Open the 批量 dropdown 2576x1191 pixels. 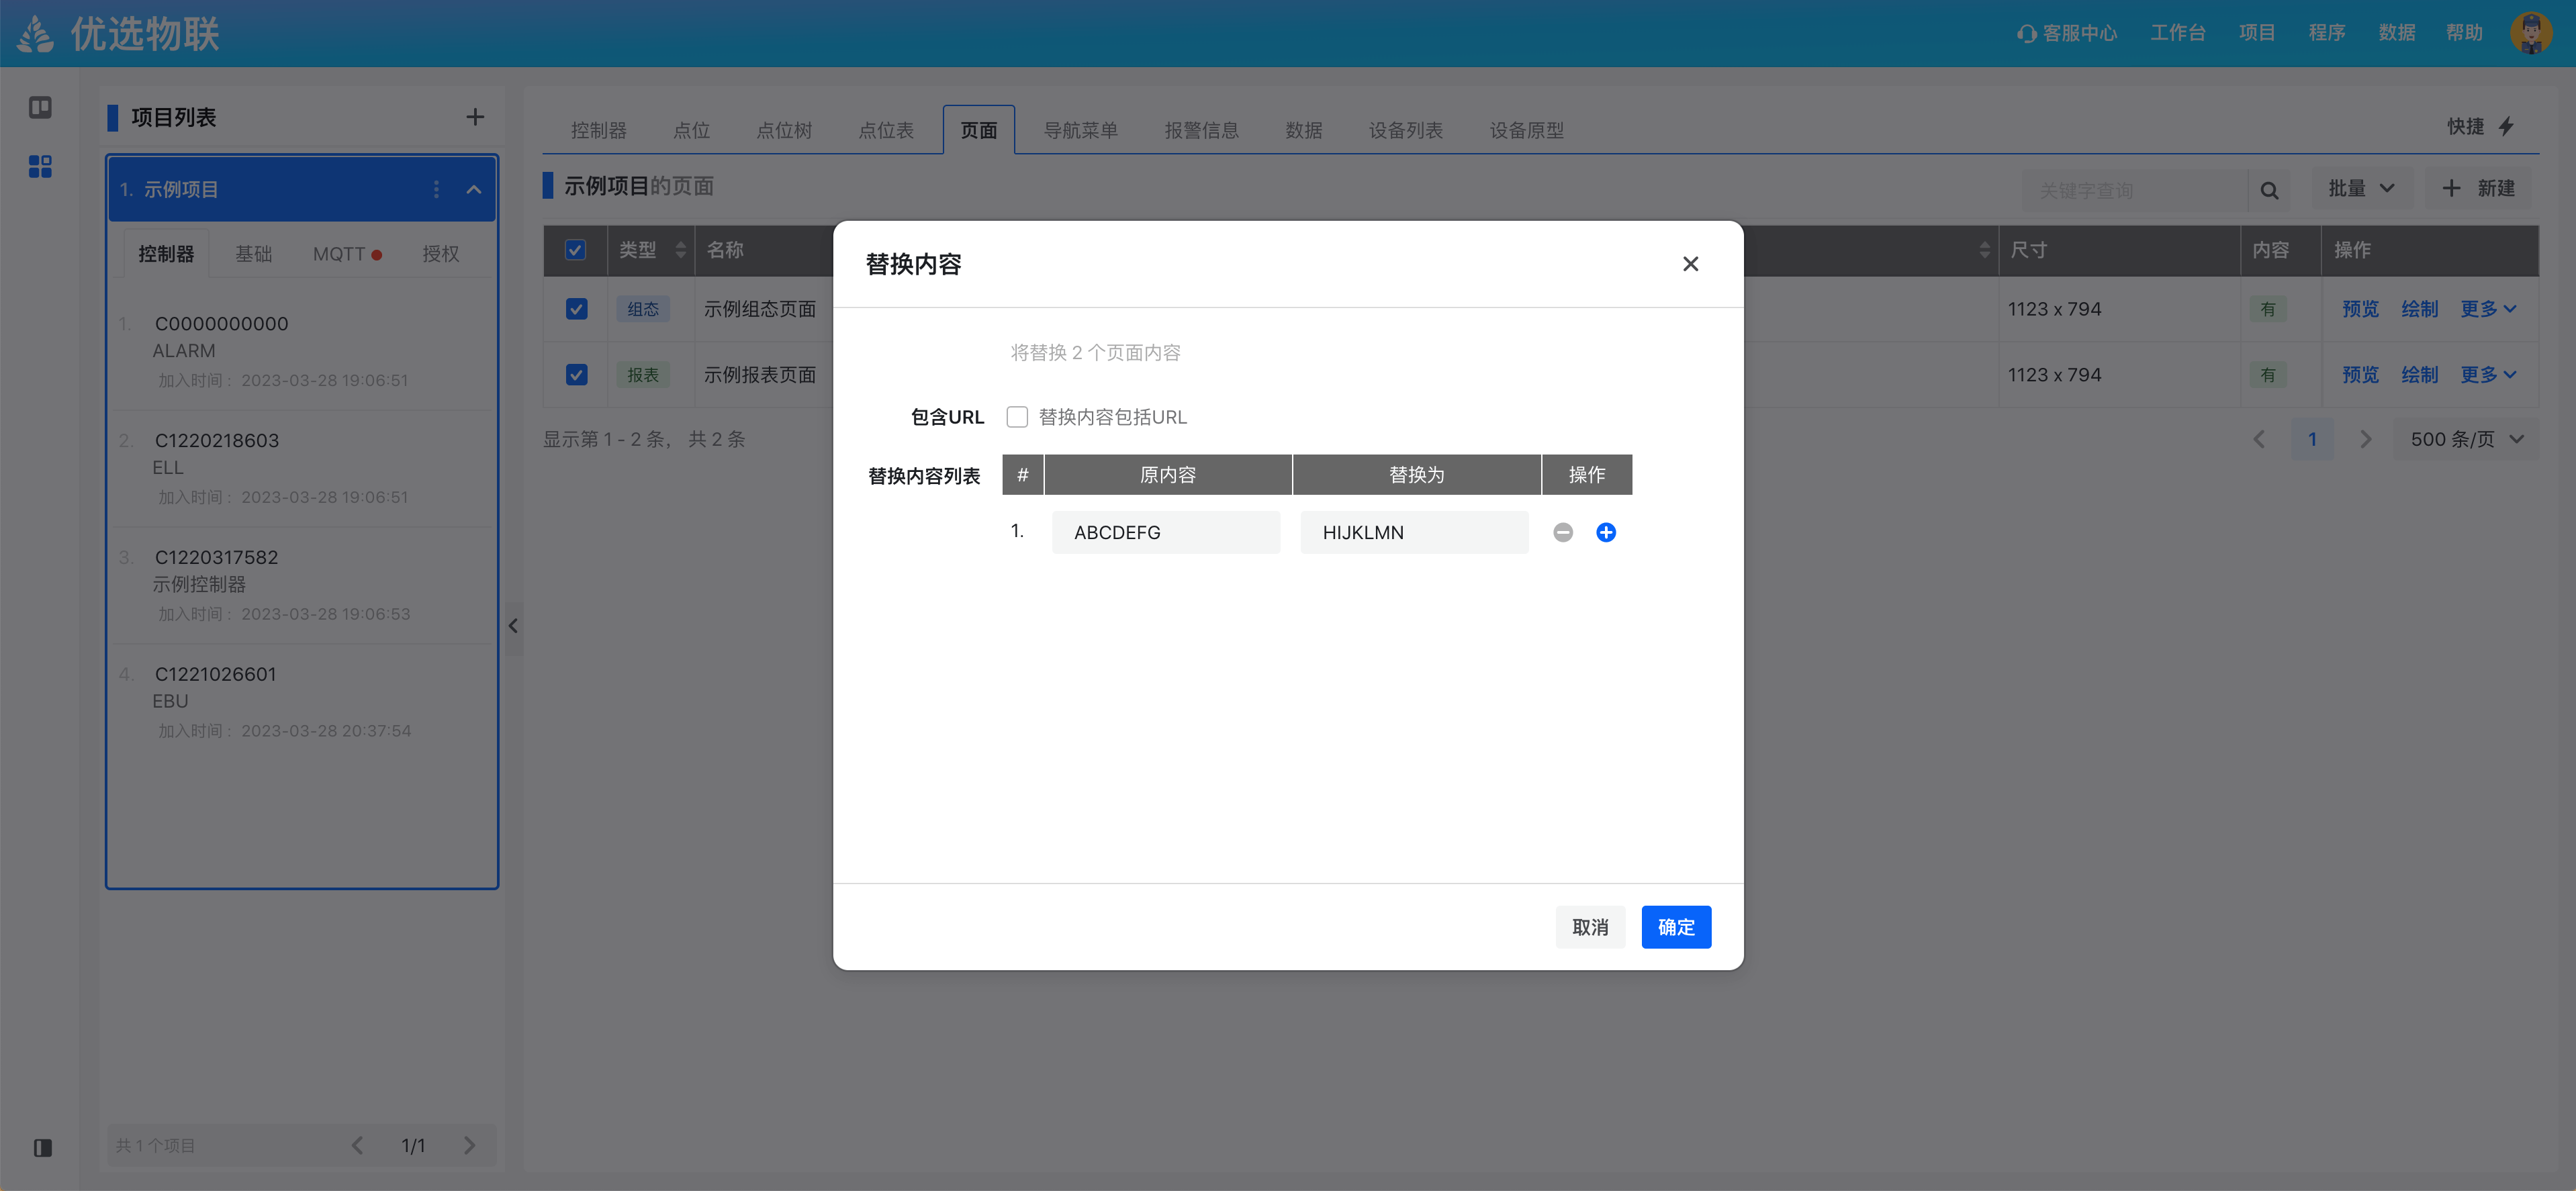click(2361, 189)
